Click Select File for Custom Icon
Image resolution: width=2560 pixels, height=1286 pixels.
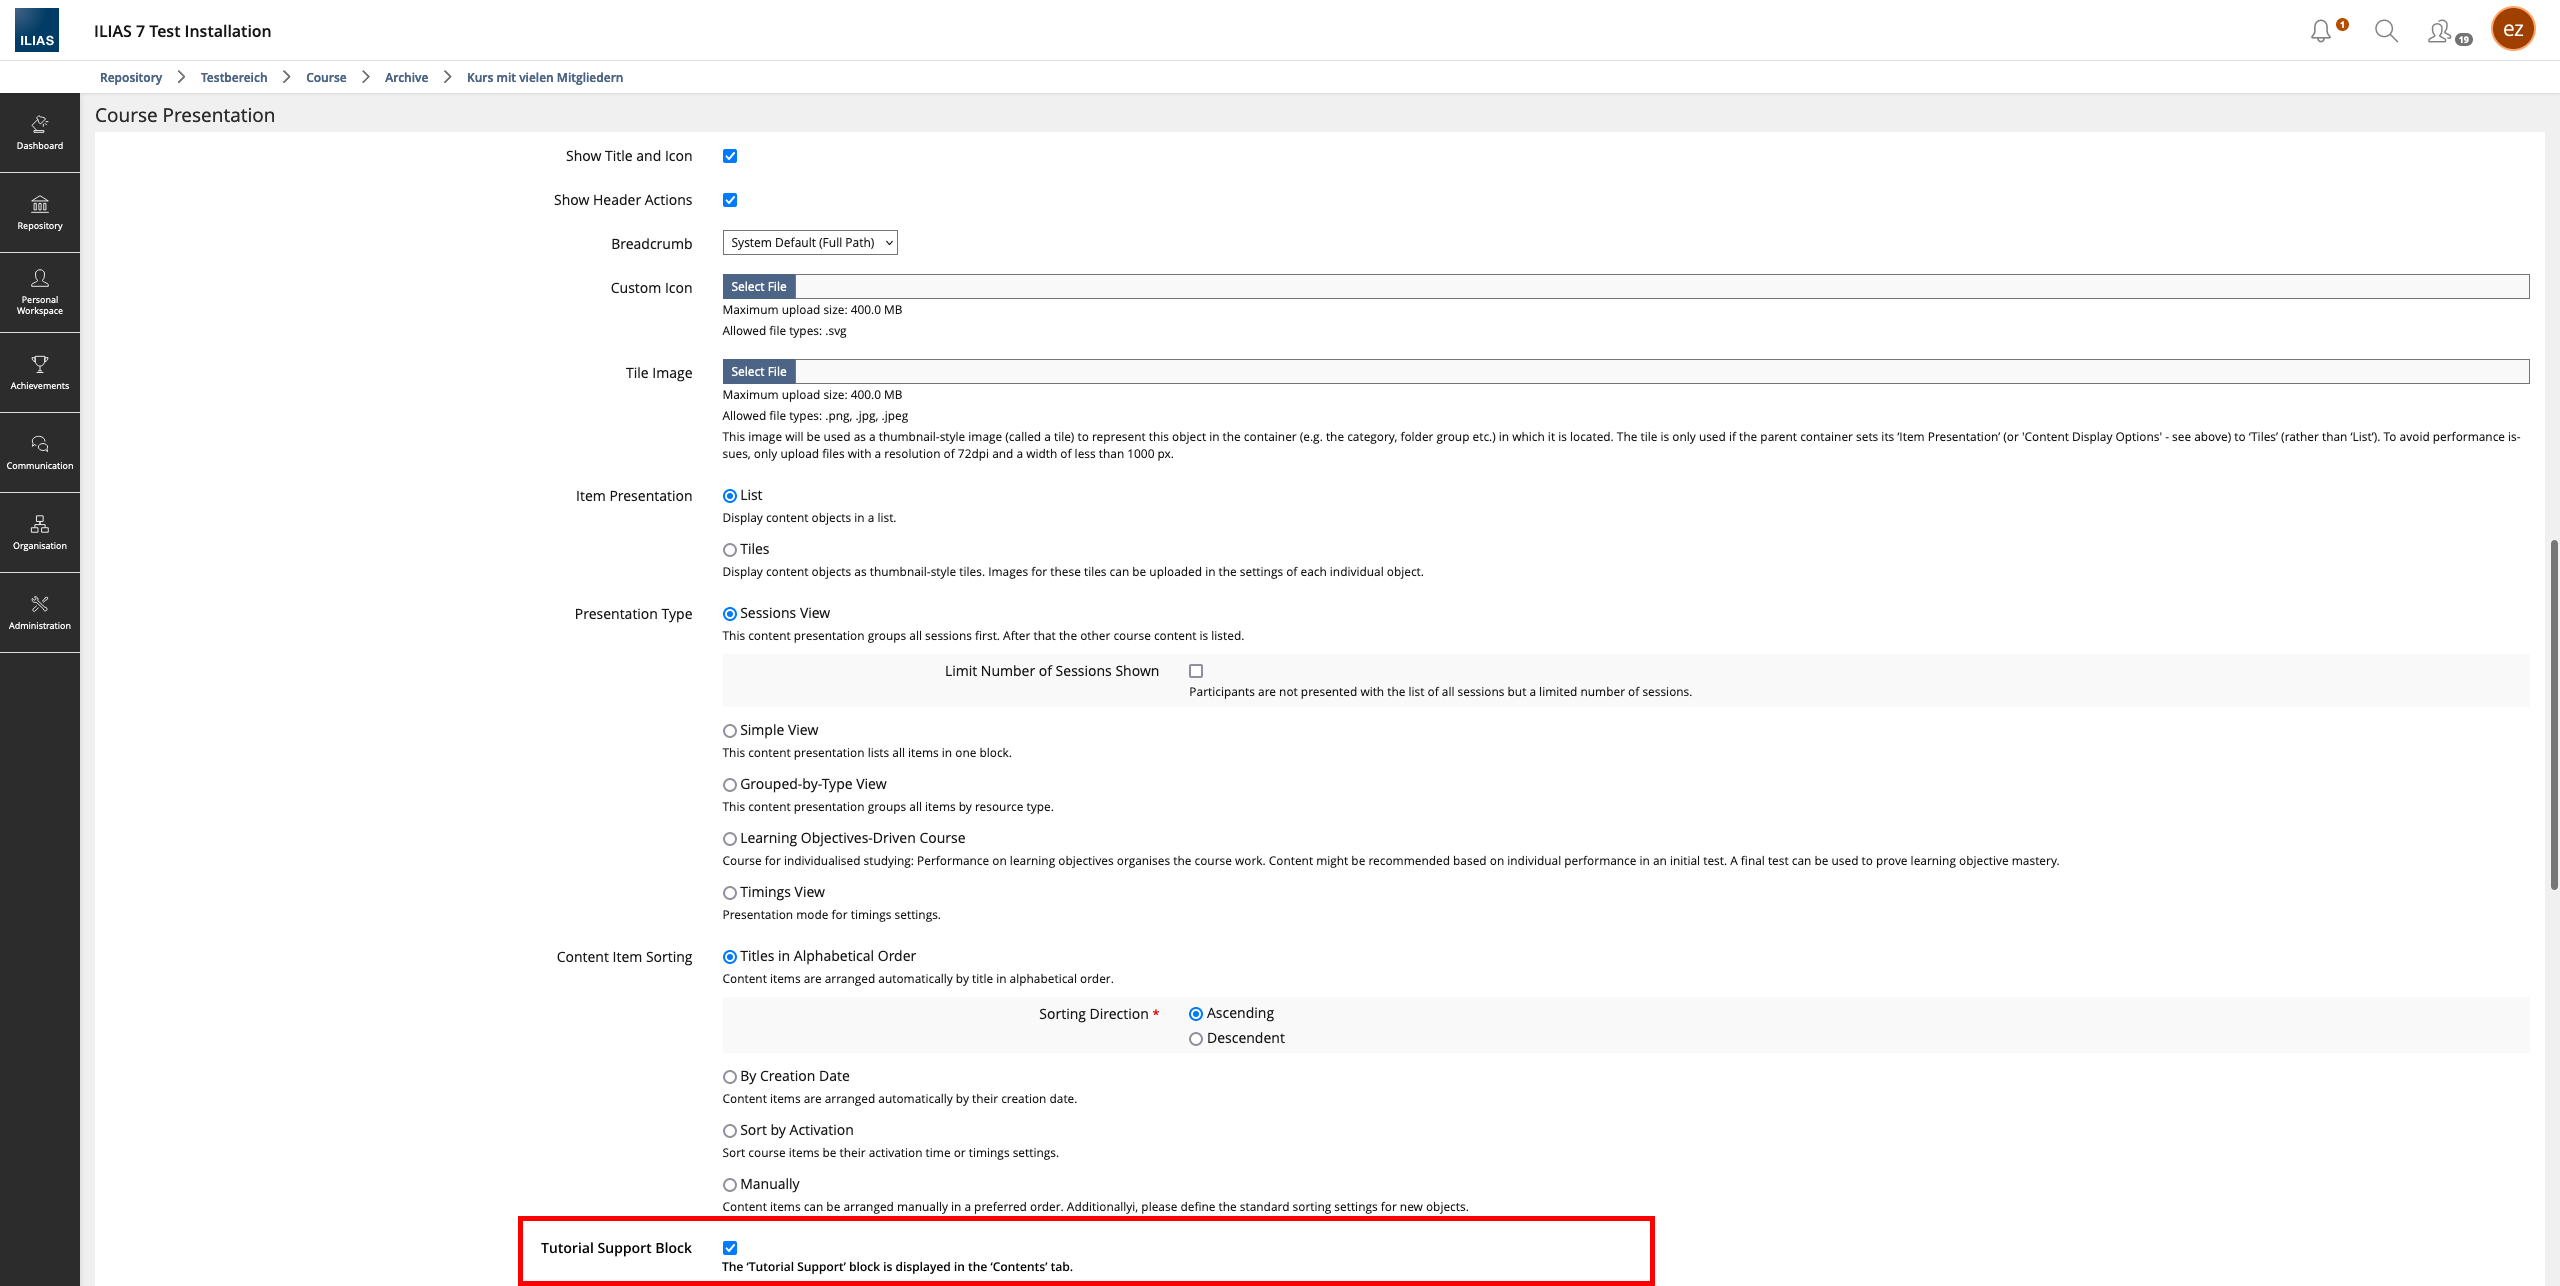[758, 287]
